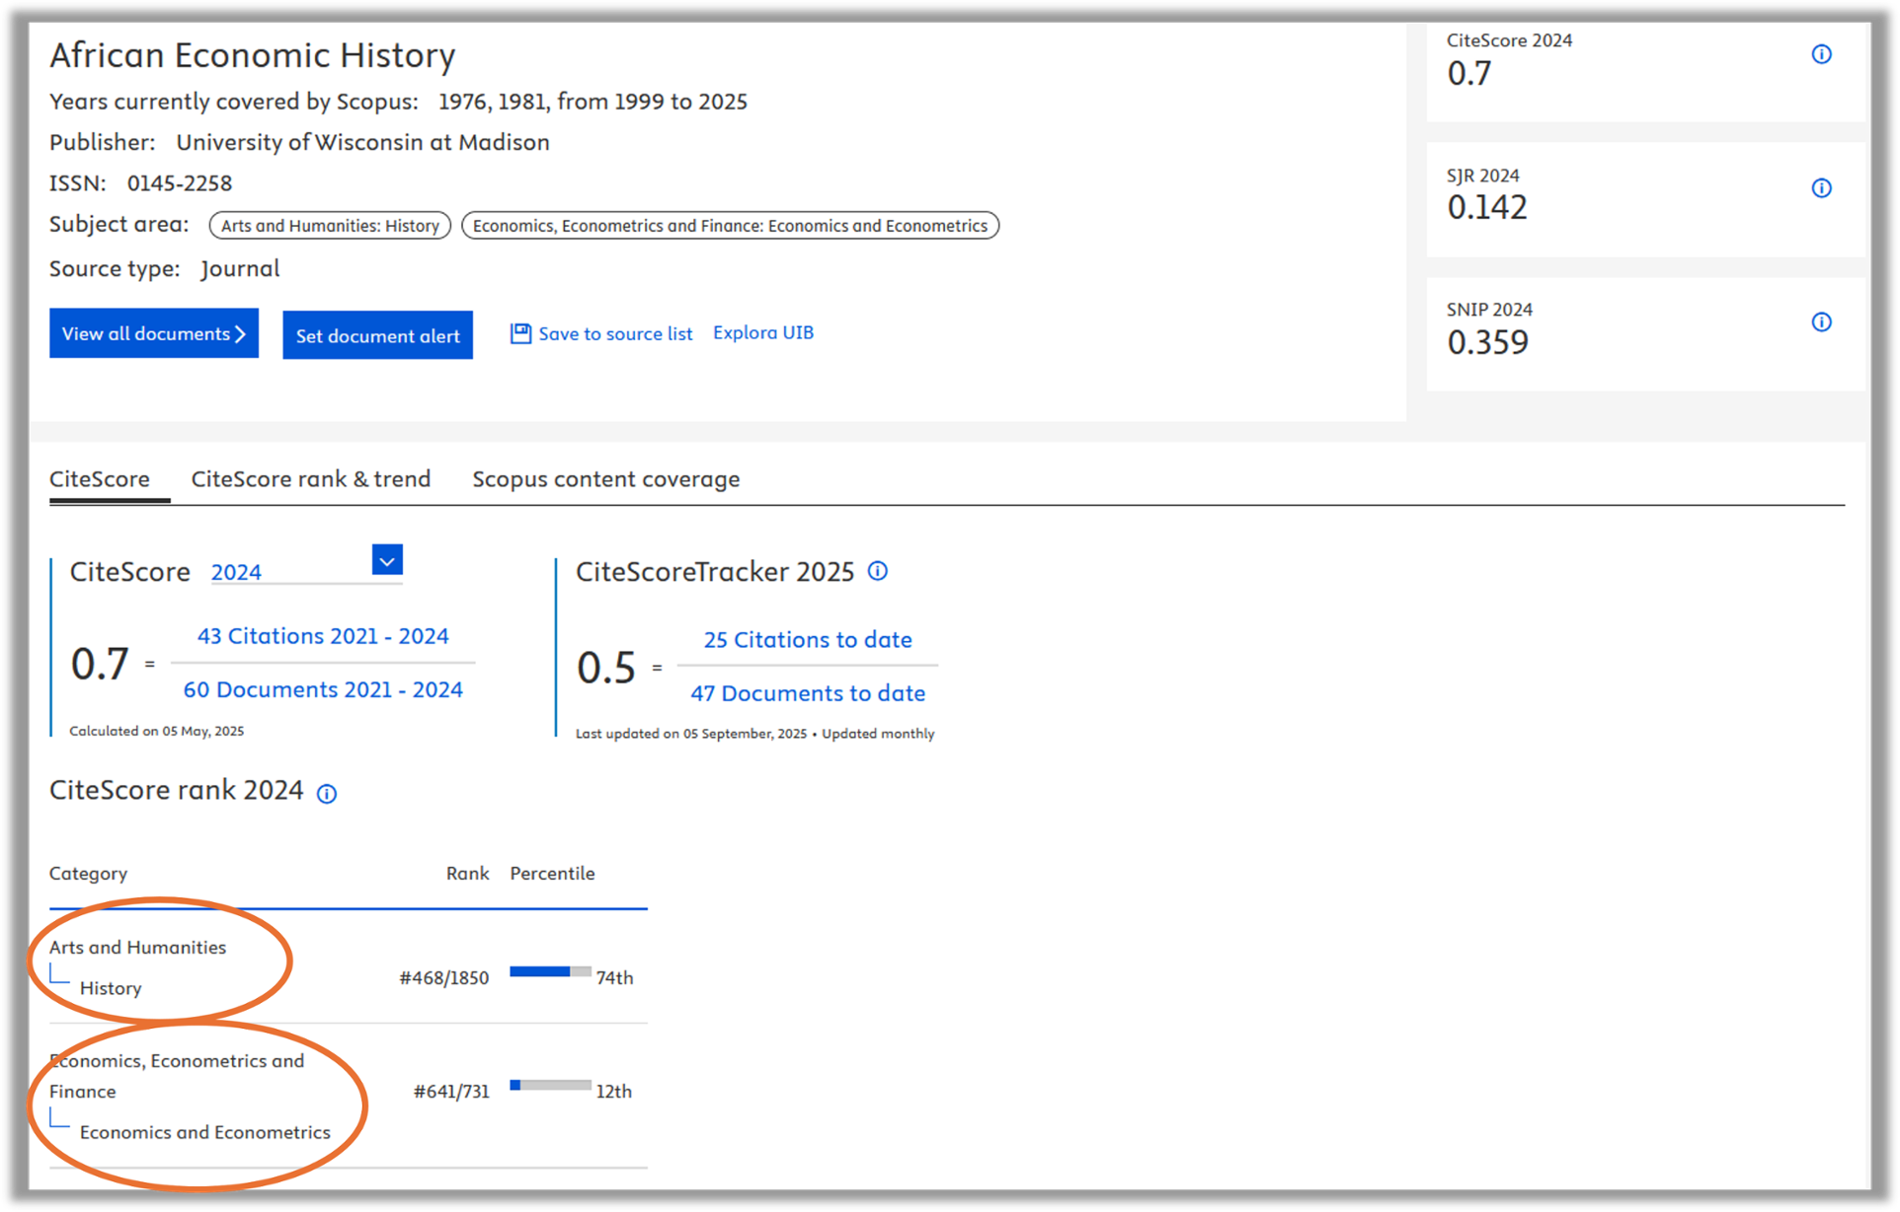Click the History 74th percentile bar

pos(549,972)
